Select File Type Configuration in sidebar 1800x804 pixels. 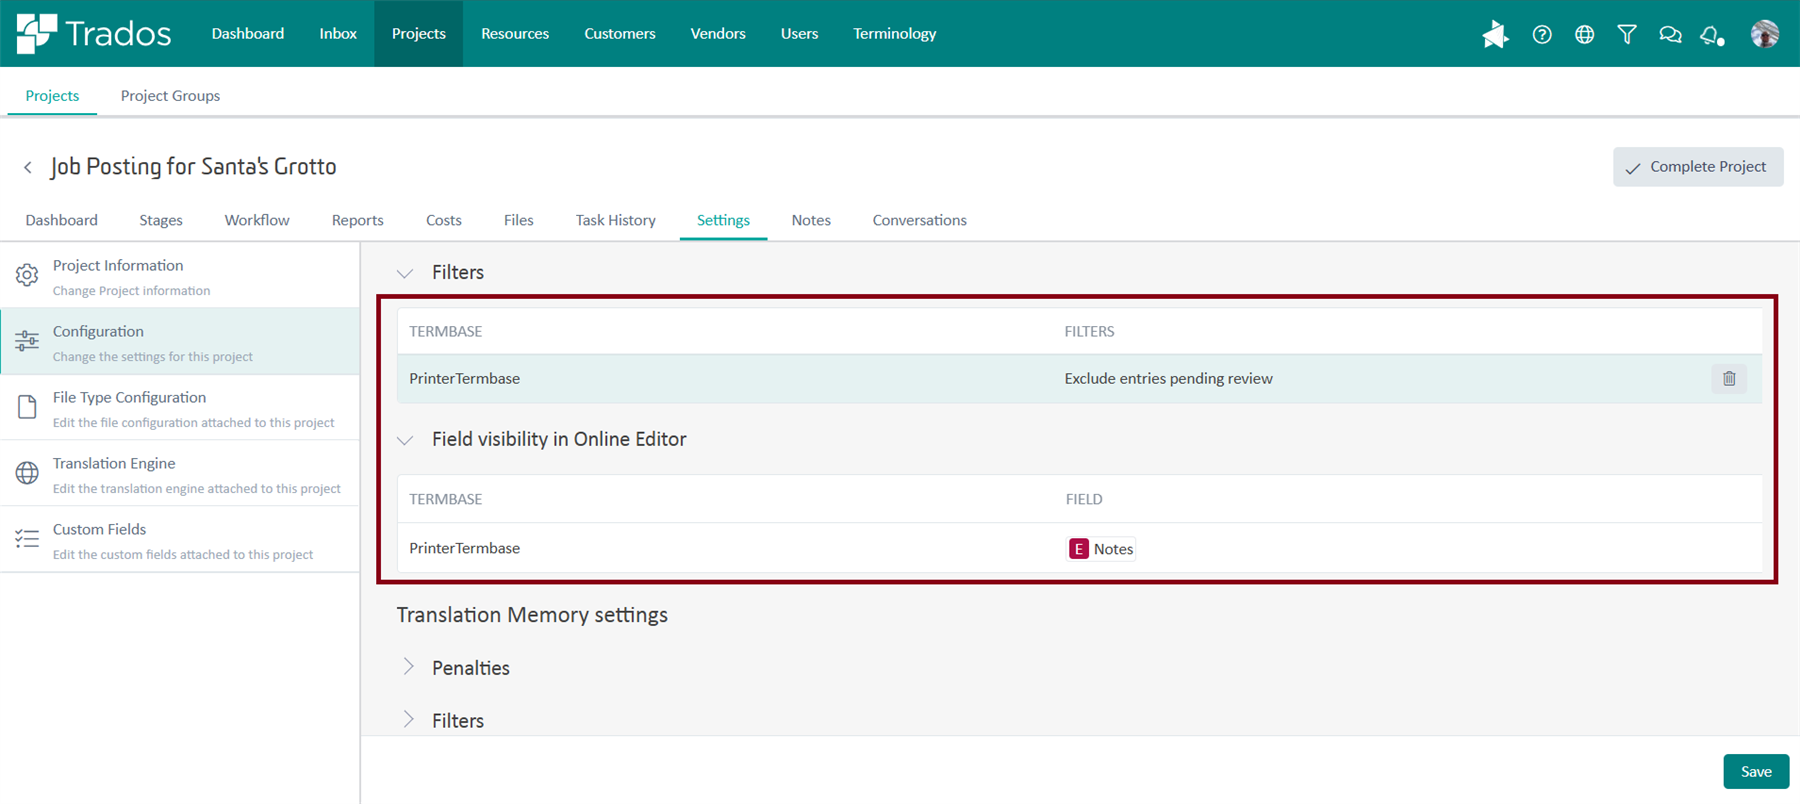coord(180,408)
